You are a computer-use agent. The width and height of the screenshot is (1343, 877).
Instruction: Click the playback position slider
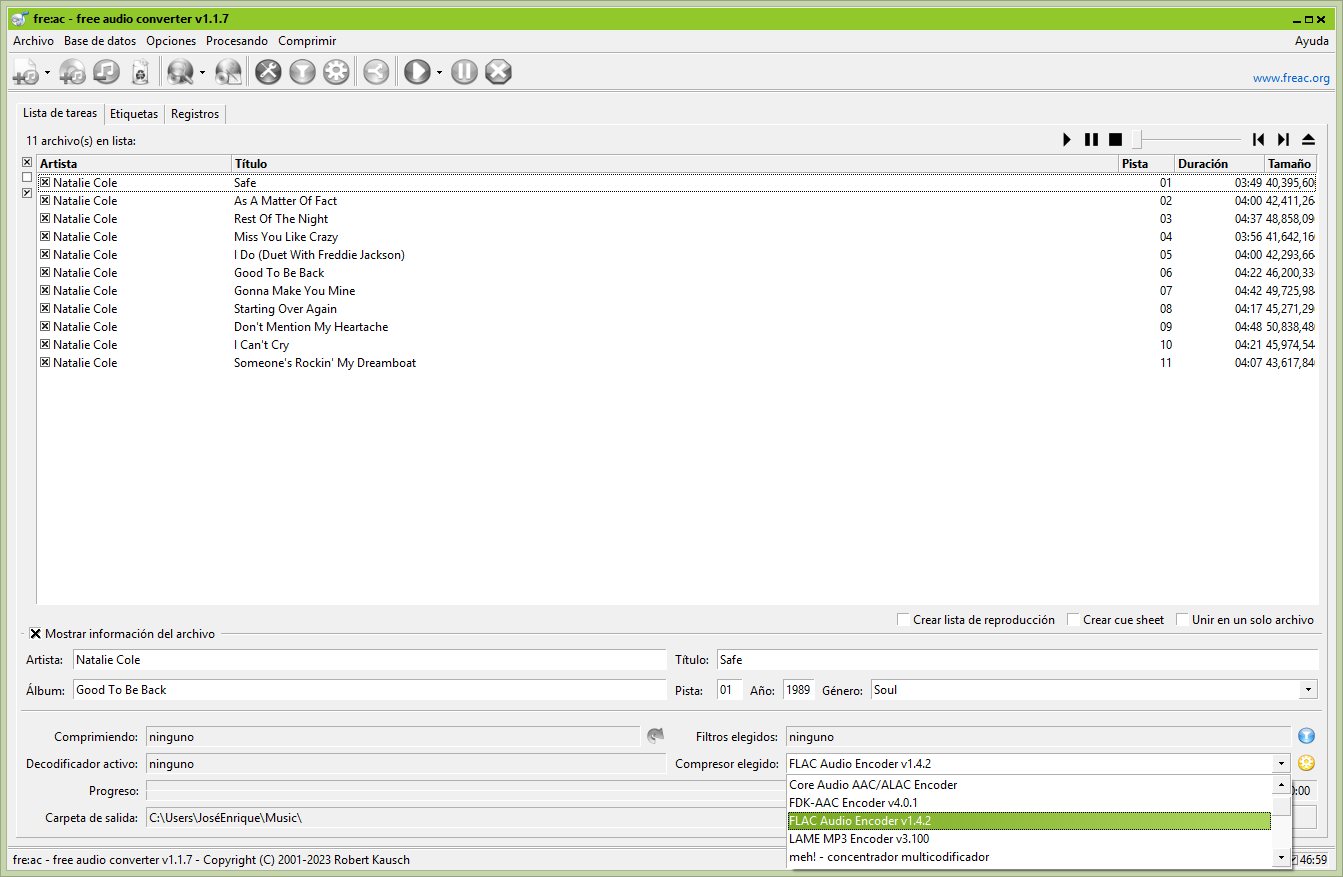(x=1190, y=140)
